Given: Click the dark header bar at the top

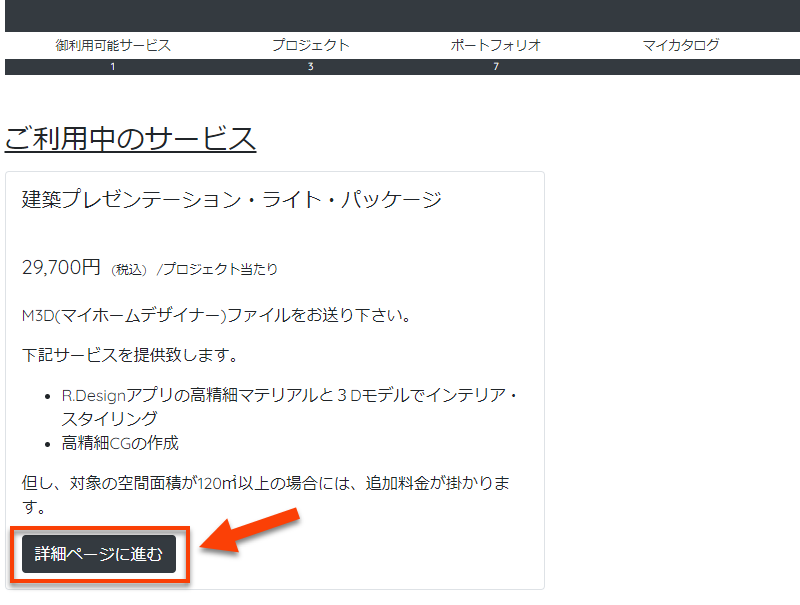Looking at the screenshot, I should pos(400,15).
